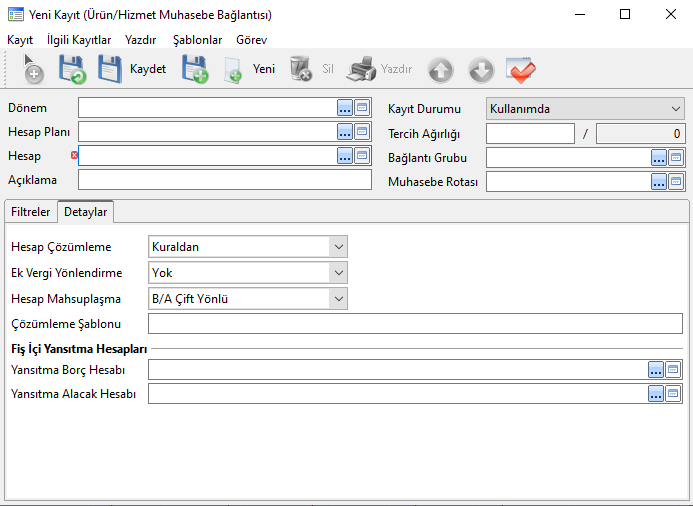Image resolution: width=693 pixels, height=506 pixels.
Task: Open the Hesap Mahsuplaşma combo box
Action: click(247, 298)
